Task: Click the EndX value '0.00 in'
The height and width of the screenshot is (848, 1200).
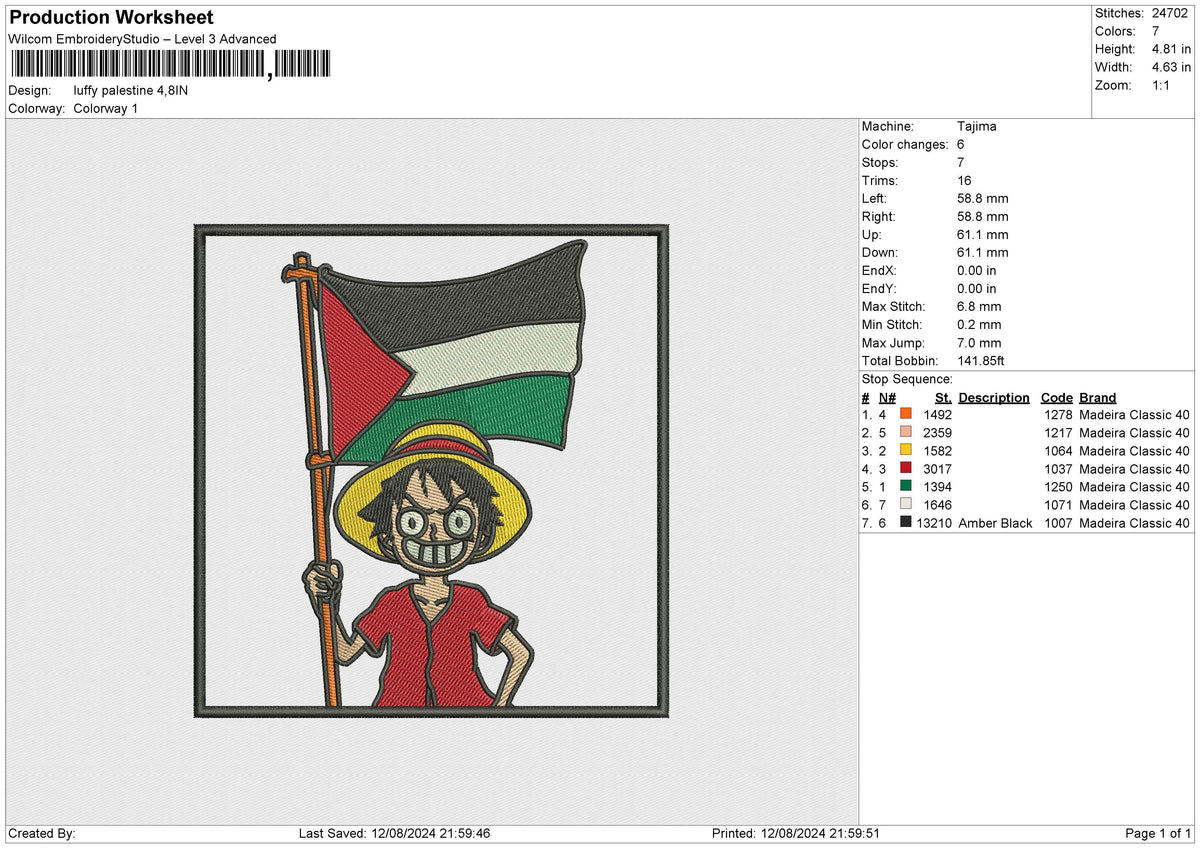Action: (x=976, y=270)
